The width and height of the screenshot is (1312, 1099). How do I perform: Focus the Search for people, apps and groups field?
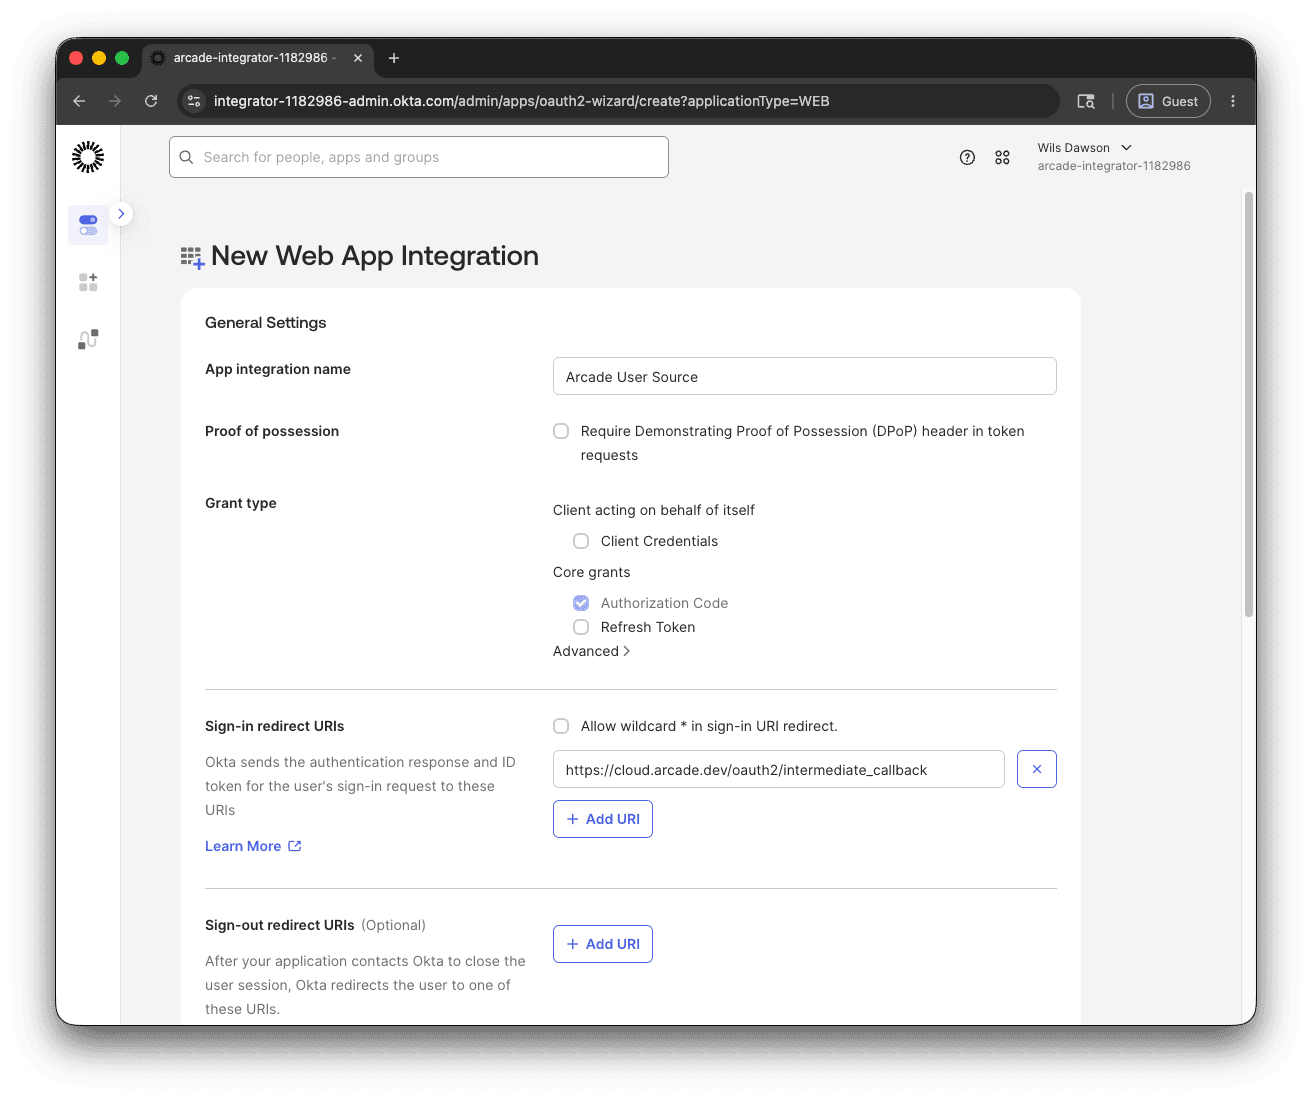pos(419,157)
